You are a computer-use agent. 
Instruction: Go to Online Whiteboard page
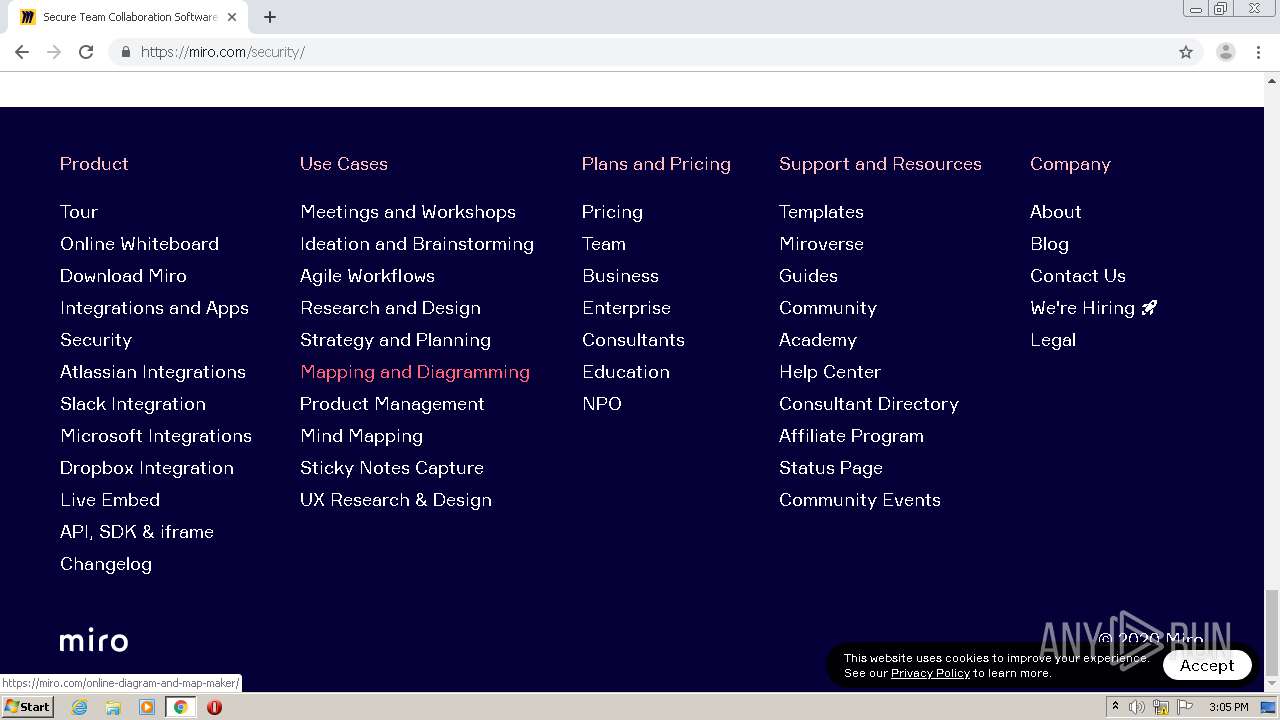[x=139, y=244]
